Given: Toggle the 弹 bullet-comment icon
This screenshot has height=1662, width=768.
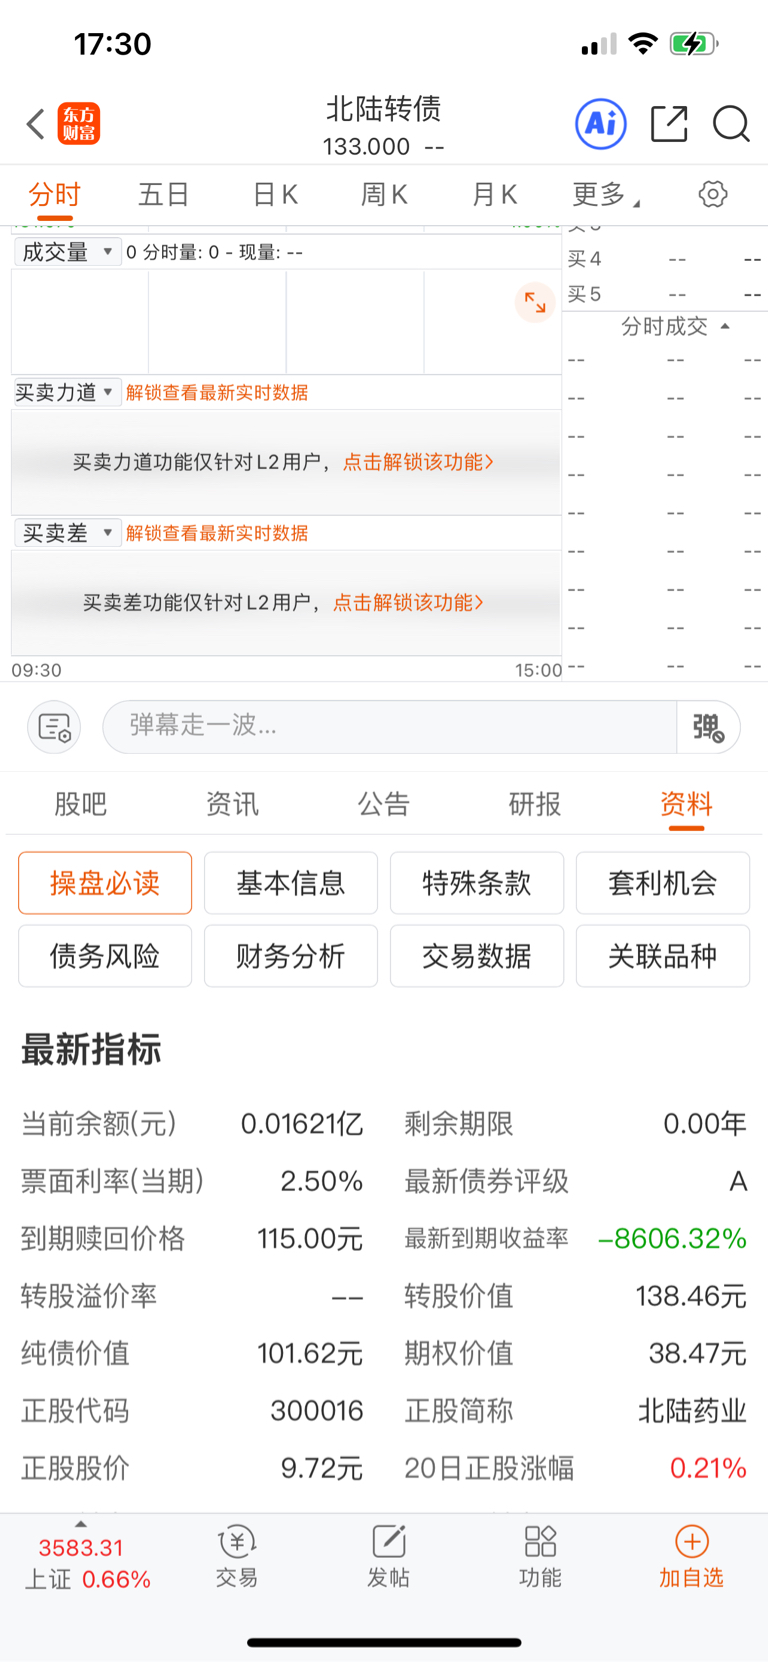Looking at the screenshot, I should point(708,727).
